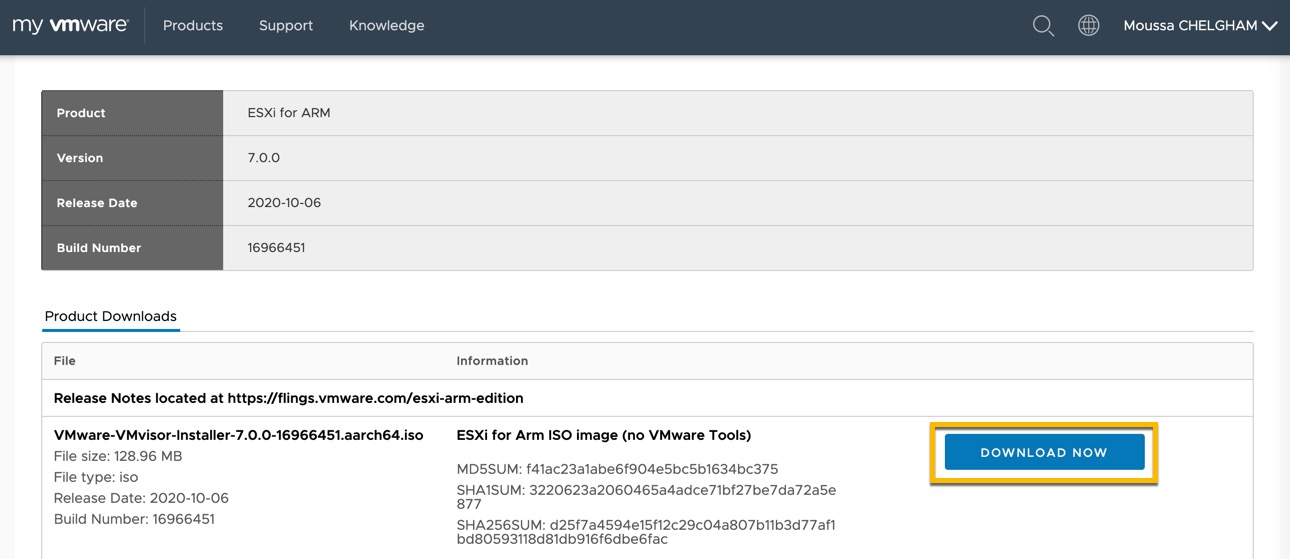Click the File size 128.96 MB text
The height and width of the screenshot is (559, 1290).
click(118, 456)
